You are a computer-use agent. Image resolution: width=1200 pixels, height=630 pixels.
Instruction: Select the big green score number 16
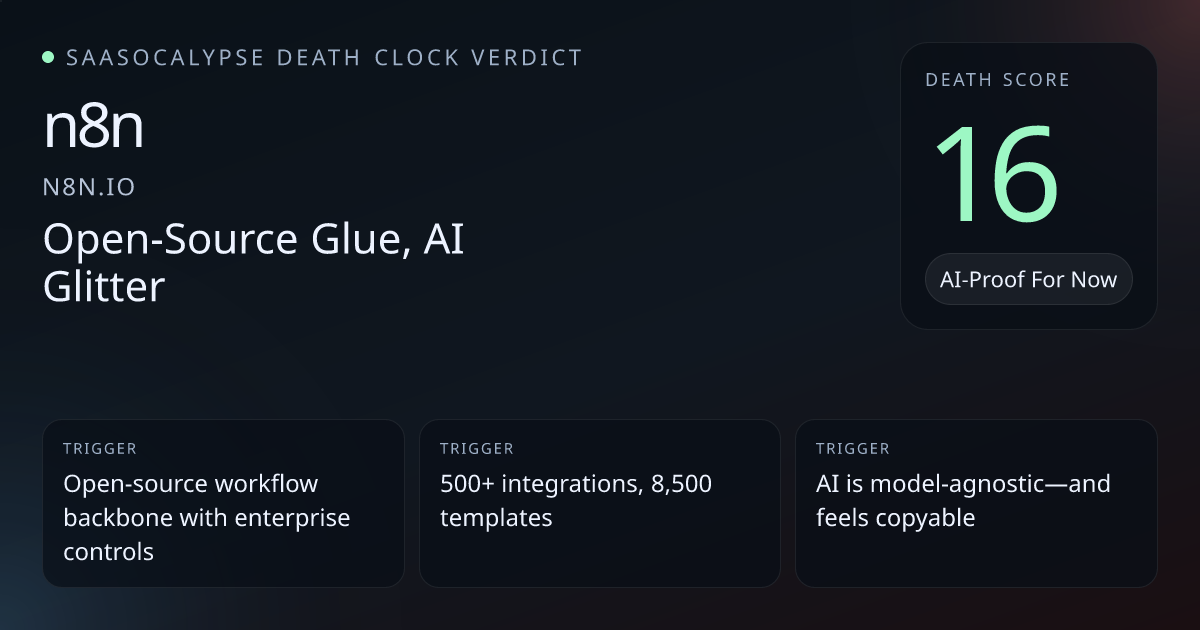pyautogui.click(x=997, y=175)
